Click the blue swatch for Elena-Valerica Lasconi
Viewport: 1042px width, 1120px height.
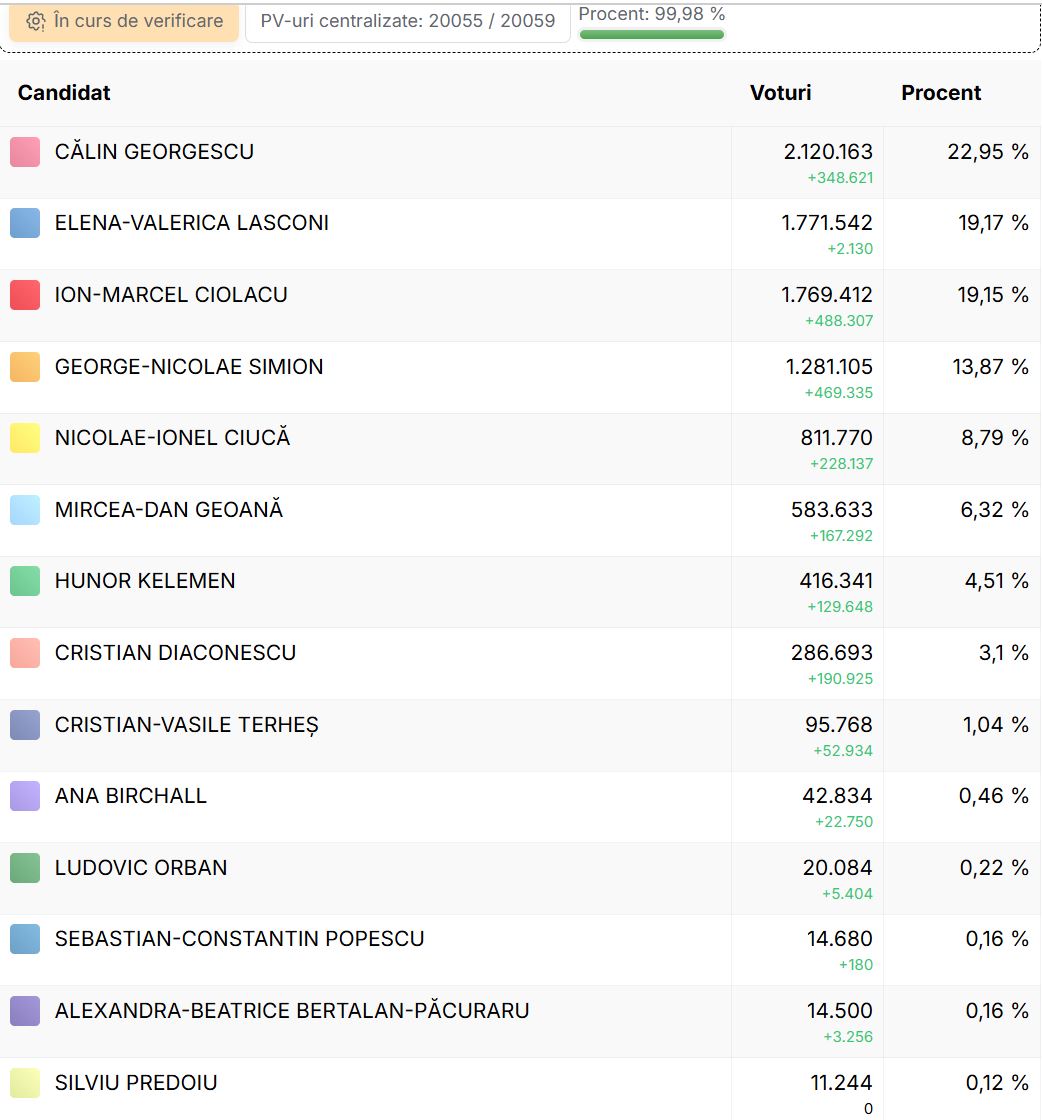click(25, 223)
